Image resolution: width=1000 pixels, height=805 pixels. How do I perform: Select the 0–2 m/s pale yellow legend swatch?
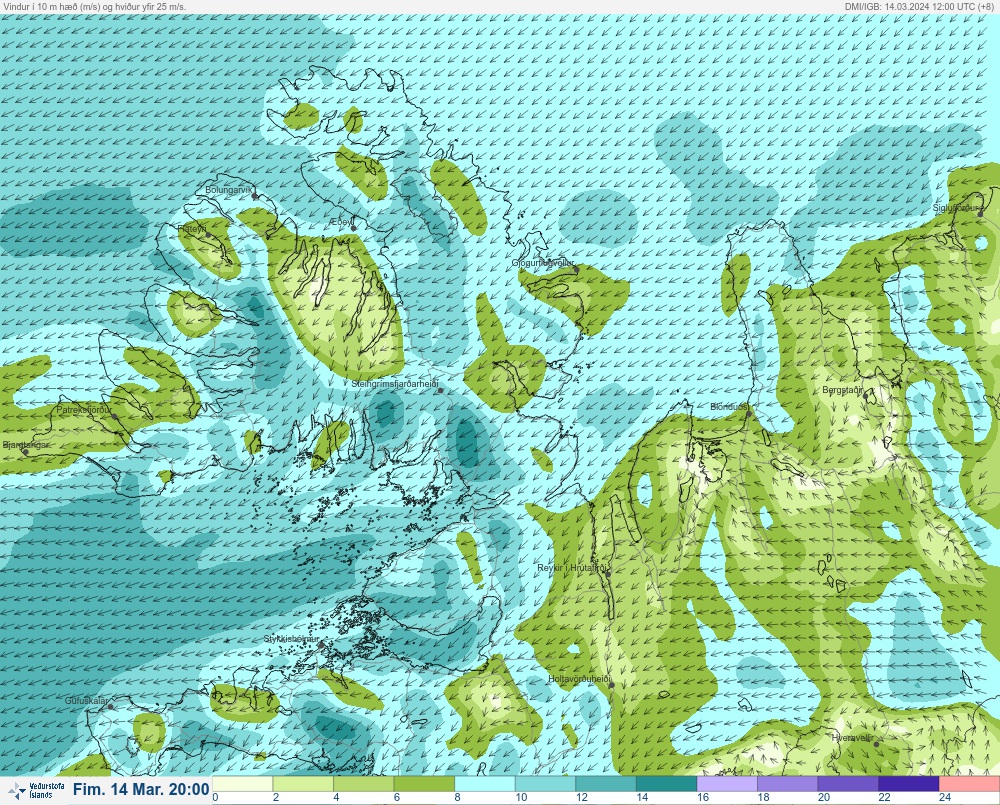tap(242, 784)
